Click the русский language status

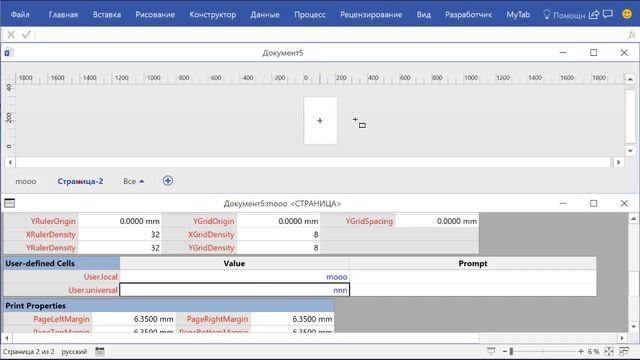point(74,351)
